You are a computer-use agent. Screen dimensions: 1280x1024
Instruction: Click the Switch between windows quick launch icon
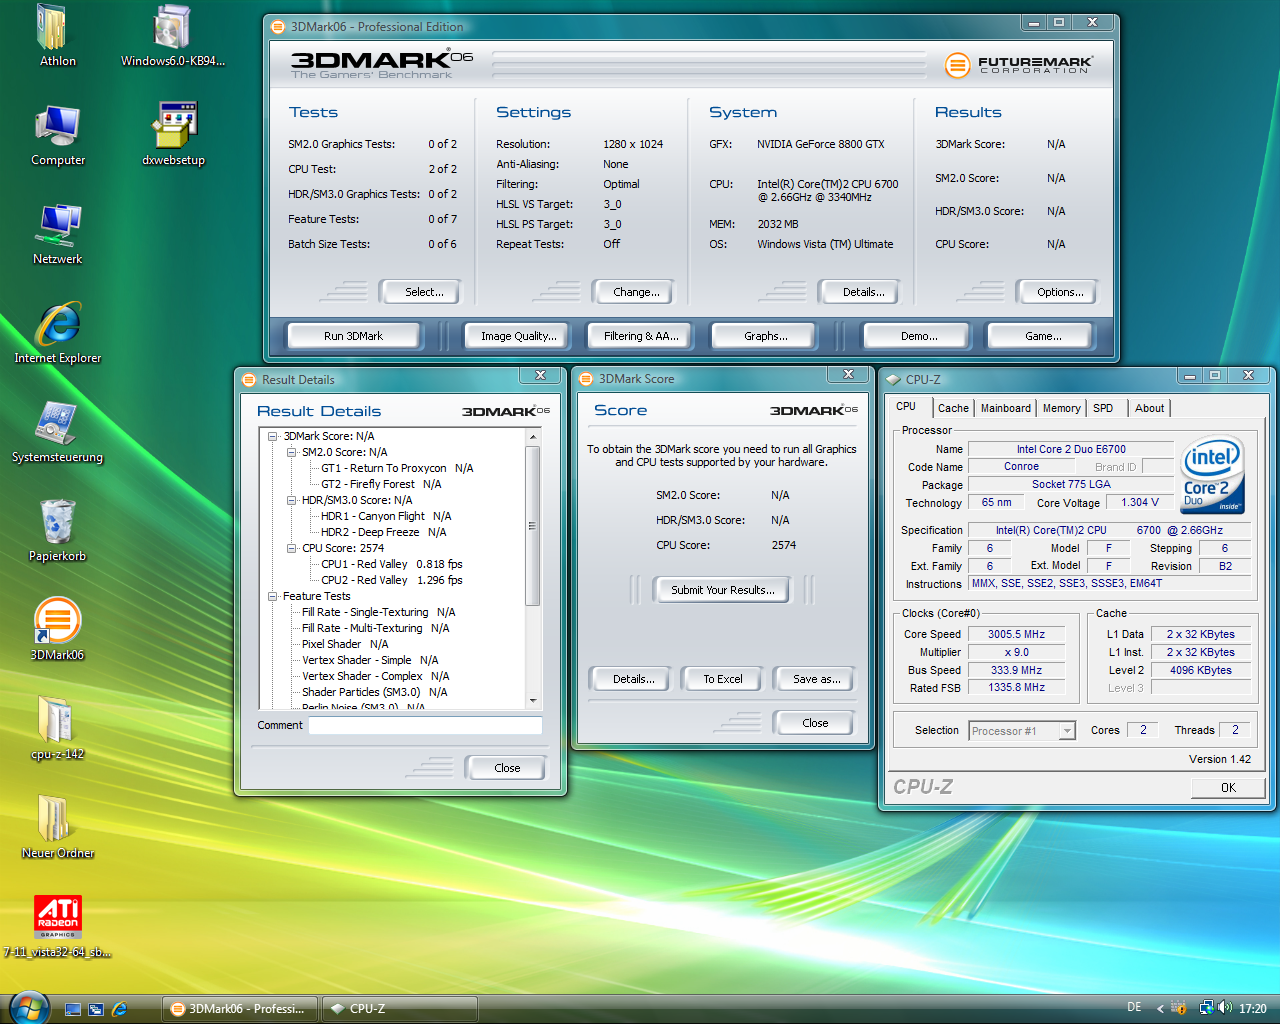(x=96, y=1009)
